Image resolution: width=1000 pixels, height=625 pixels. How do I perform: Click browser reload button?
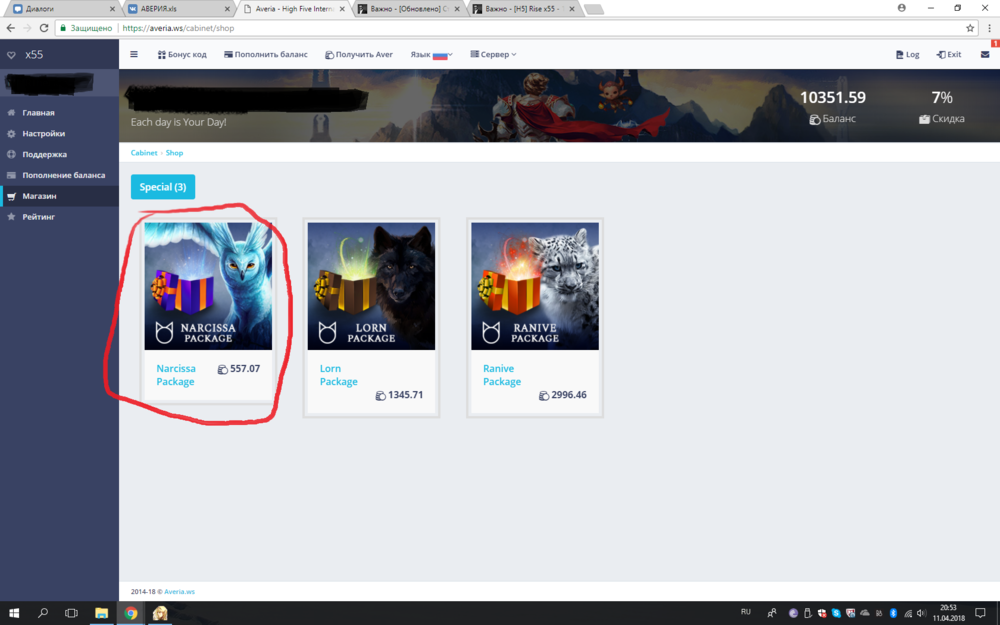pyautogui.click(x=41, y=28)
